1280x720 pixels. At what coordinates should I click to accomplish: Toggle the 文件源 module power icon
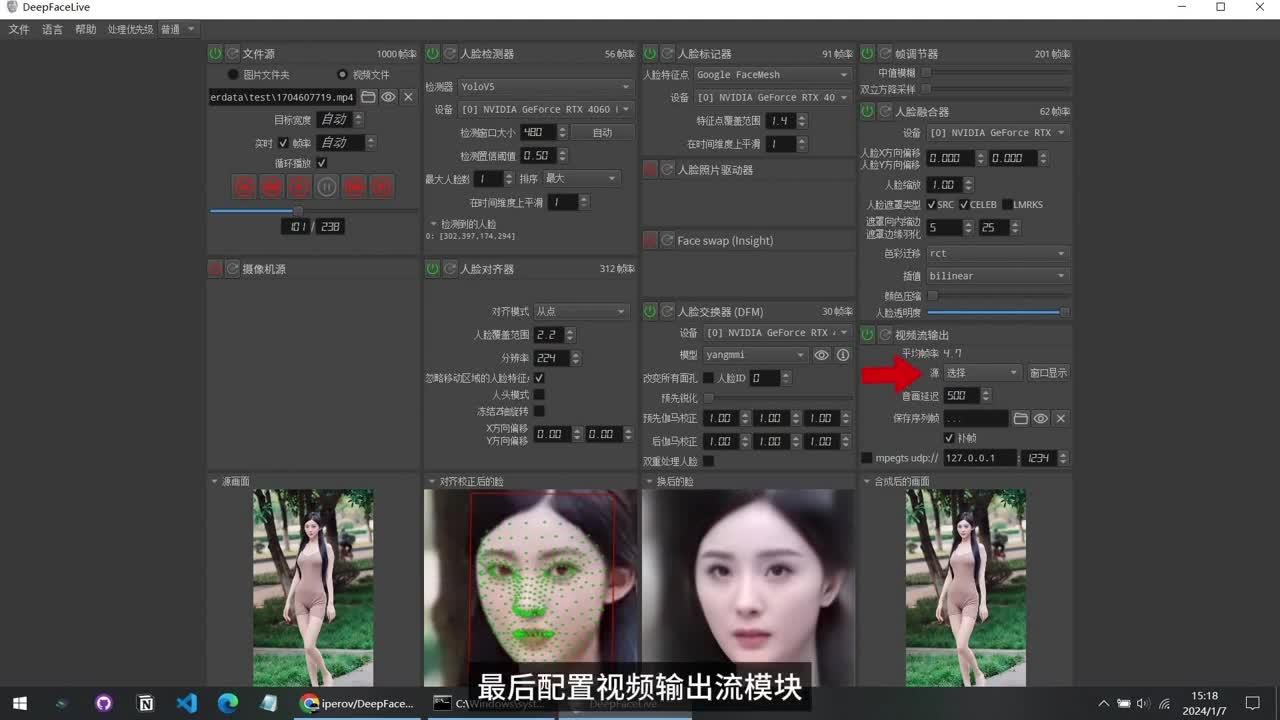[x=214, y=54]
